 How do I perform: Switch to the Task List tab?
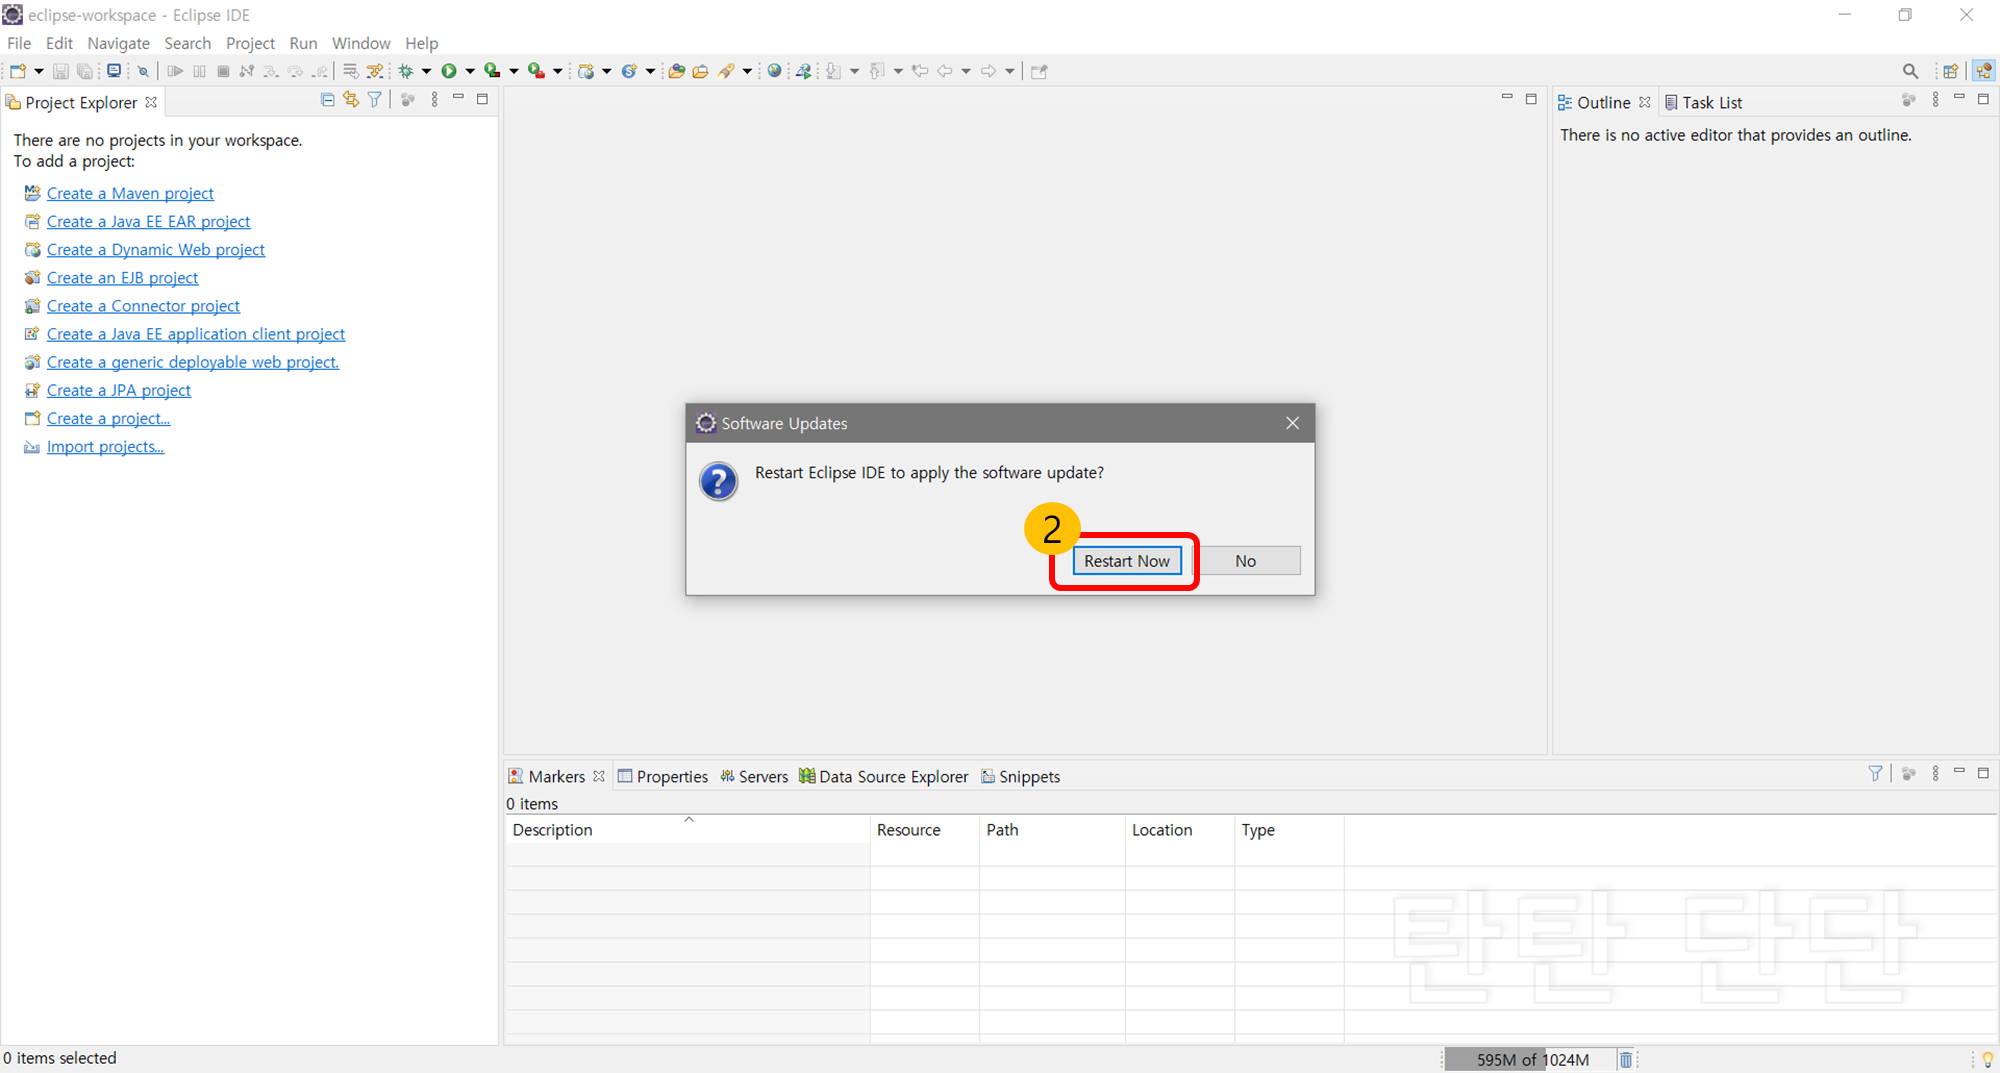[1703, 103]
